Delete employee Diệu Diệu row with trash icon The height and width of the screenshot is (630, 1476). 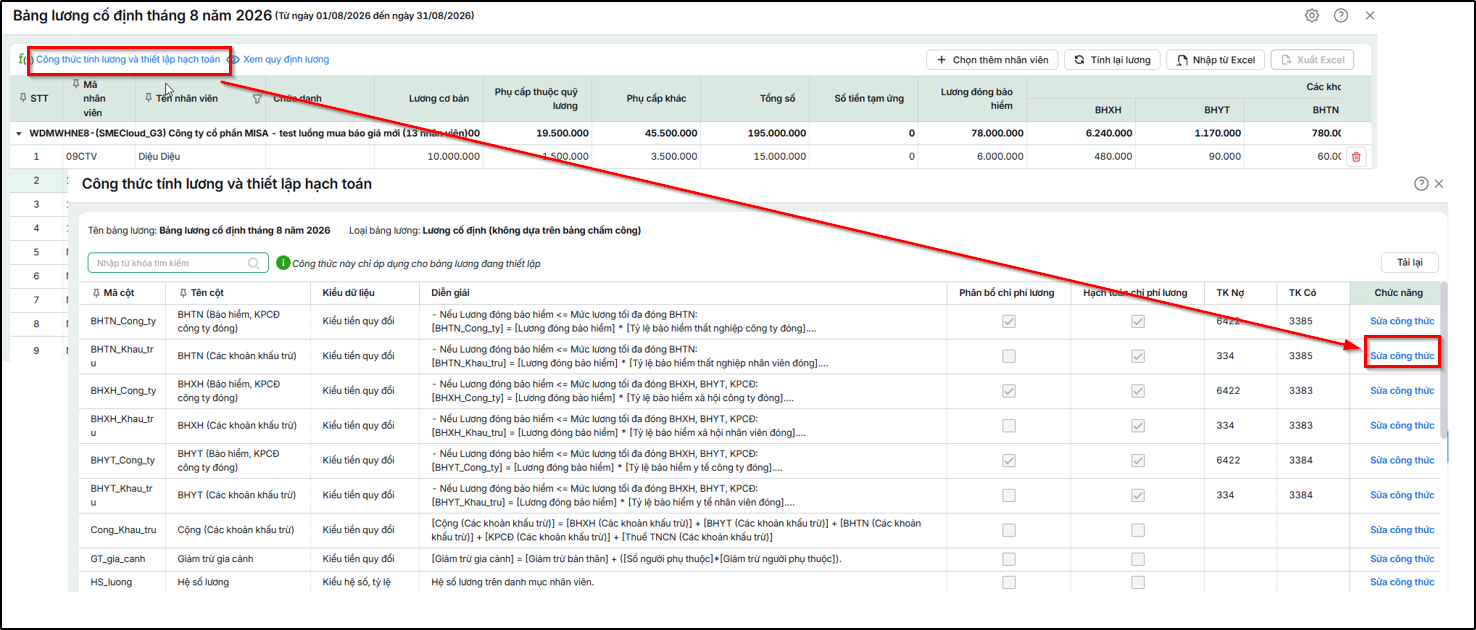click(x=1356, y=157)
